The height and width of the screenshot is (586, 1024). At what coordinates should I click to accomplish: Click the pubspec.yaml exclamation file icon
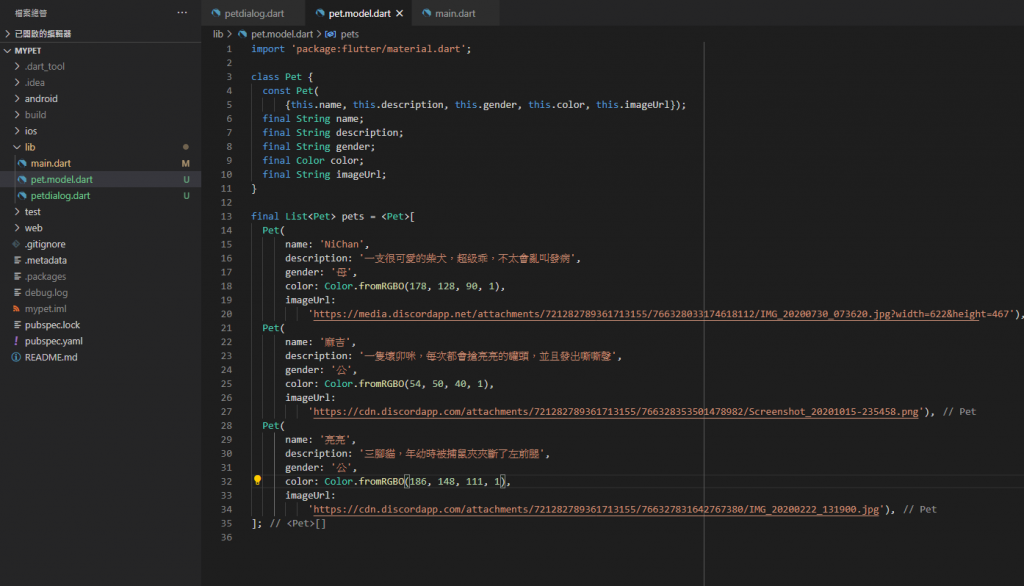[x=16, y=341]
